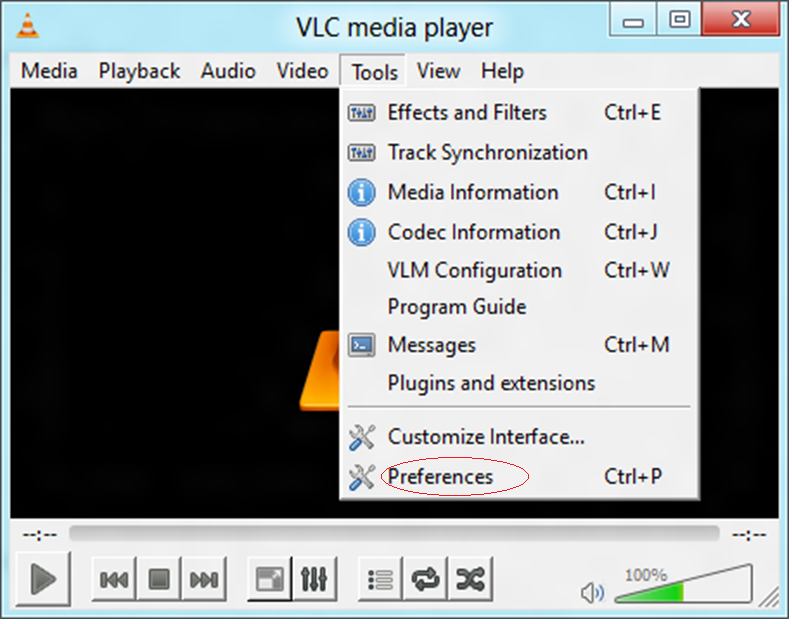Click the Play button

pos(43,579)
